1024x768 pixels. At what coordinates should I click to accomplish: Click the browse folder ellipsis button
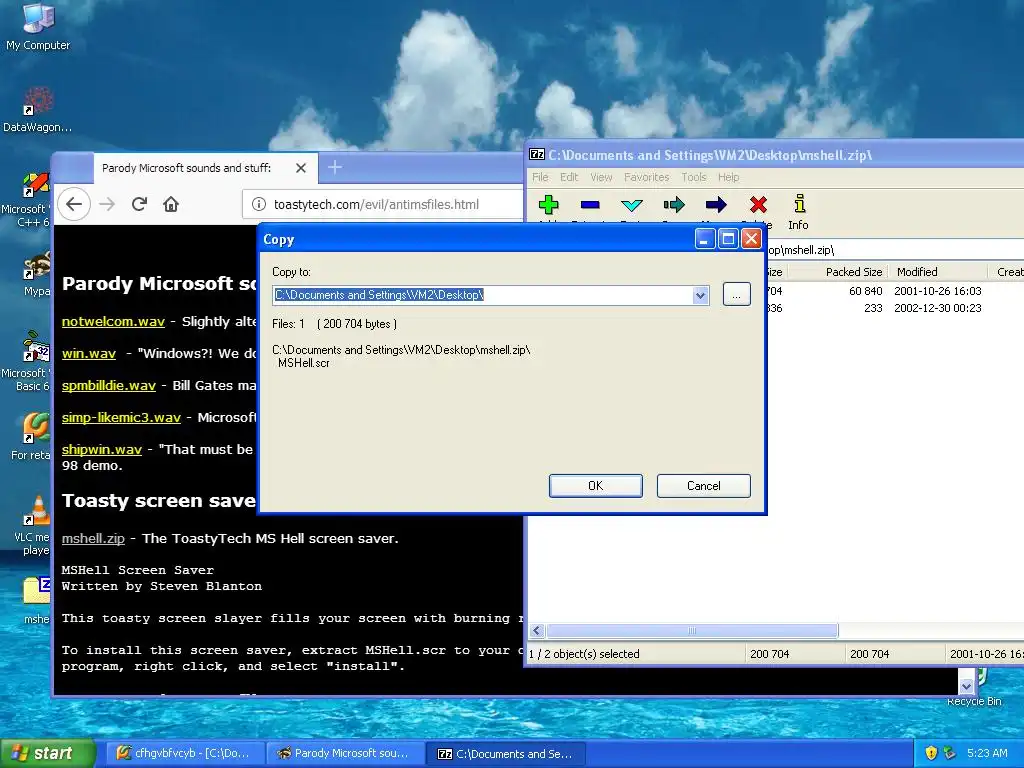tap(736, 295)
